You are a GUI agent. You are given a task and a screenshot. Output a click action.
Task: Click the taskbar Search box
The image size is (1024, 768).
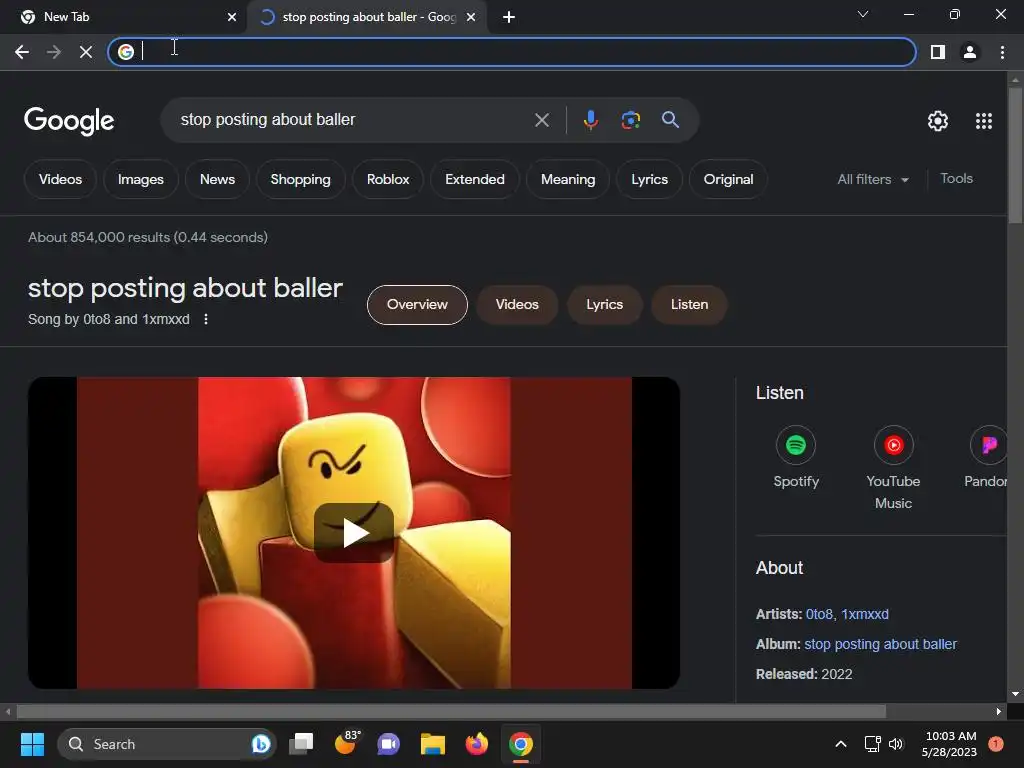[x=167, y=744]
